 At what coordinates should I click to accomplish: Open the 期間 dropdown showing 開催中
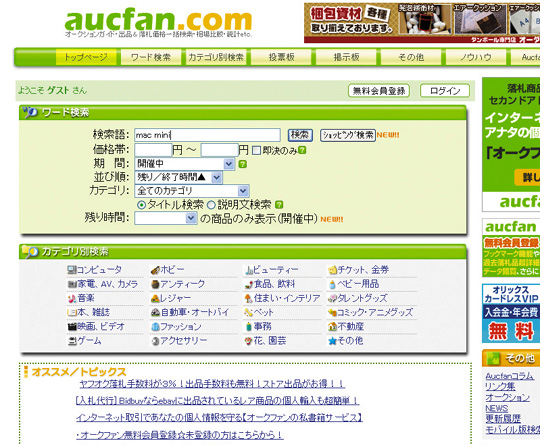(185, 164)
